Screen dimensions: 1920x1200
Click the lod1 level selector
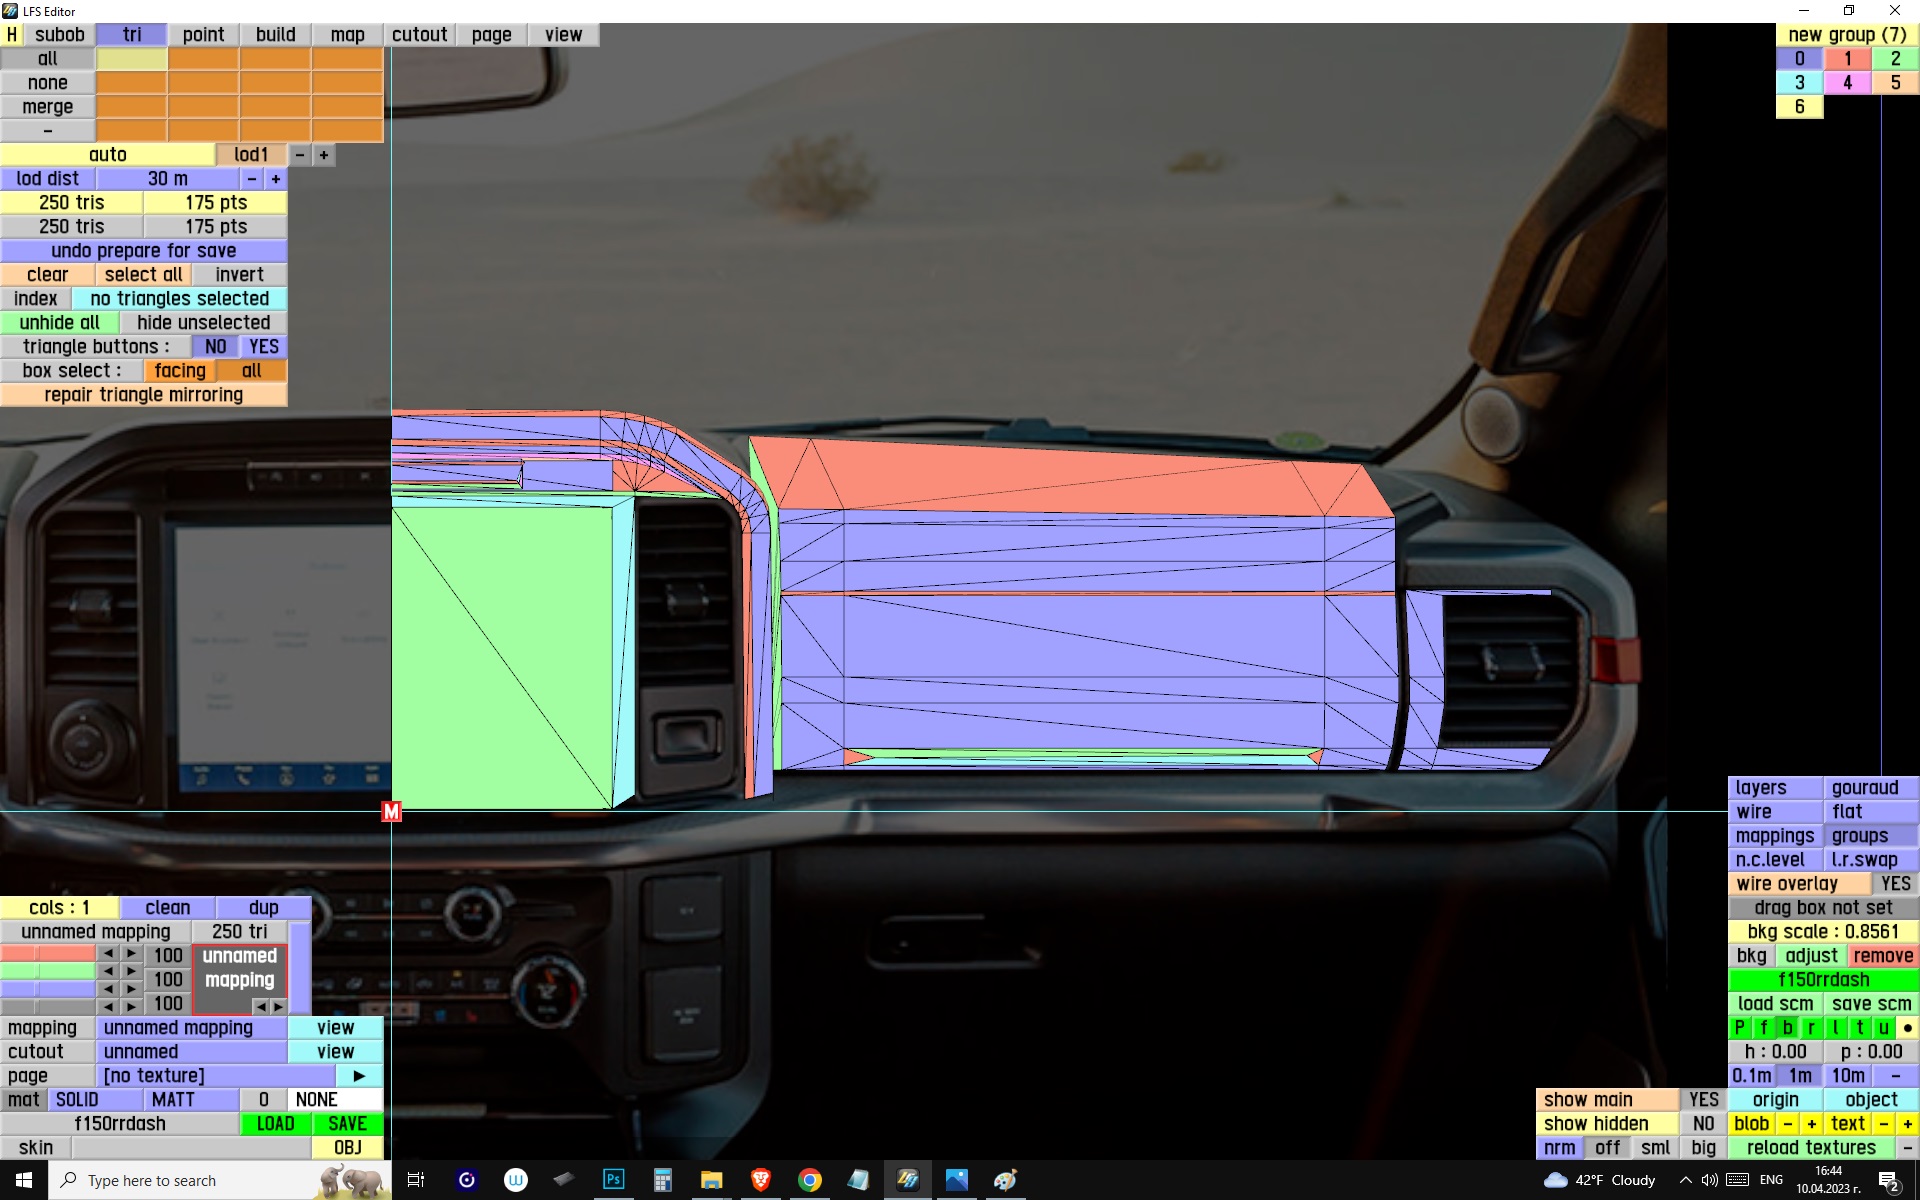pos(250,155)
